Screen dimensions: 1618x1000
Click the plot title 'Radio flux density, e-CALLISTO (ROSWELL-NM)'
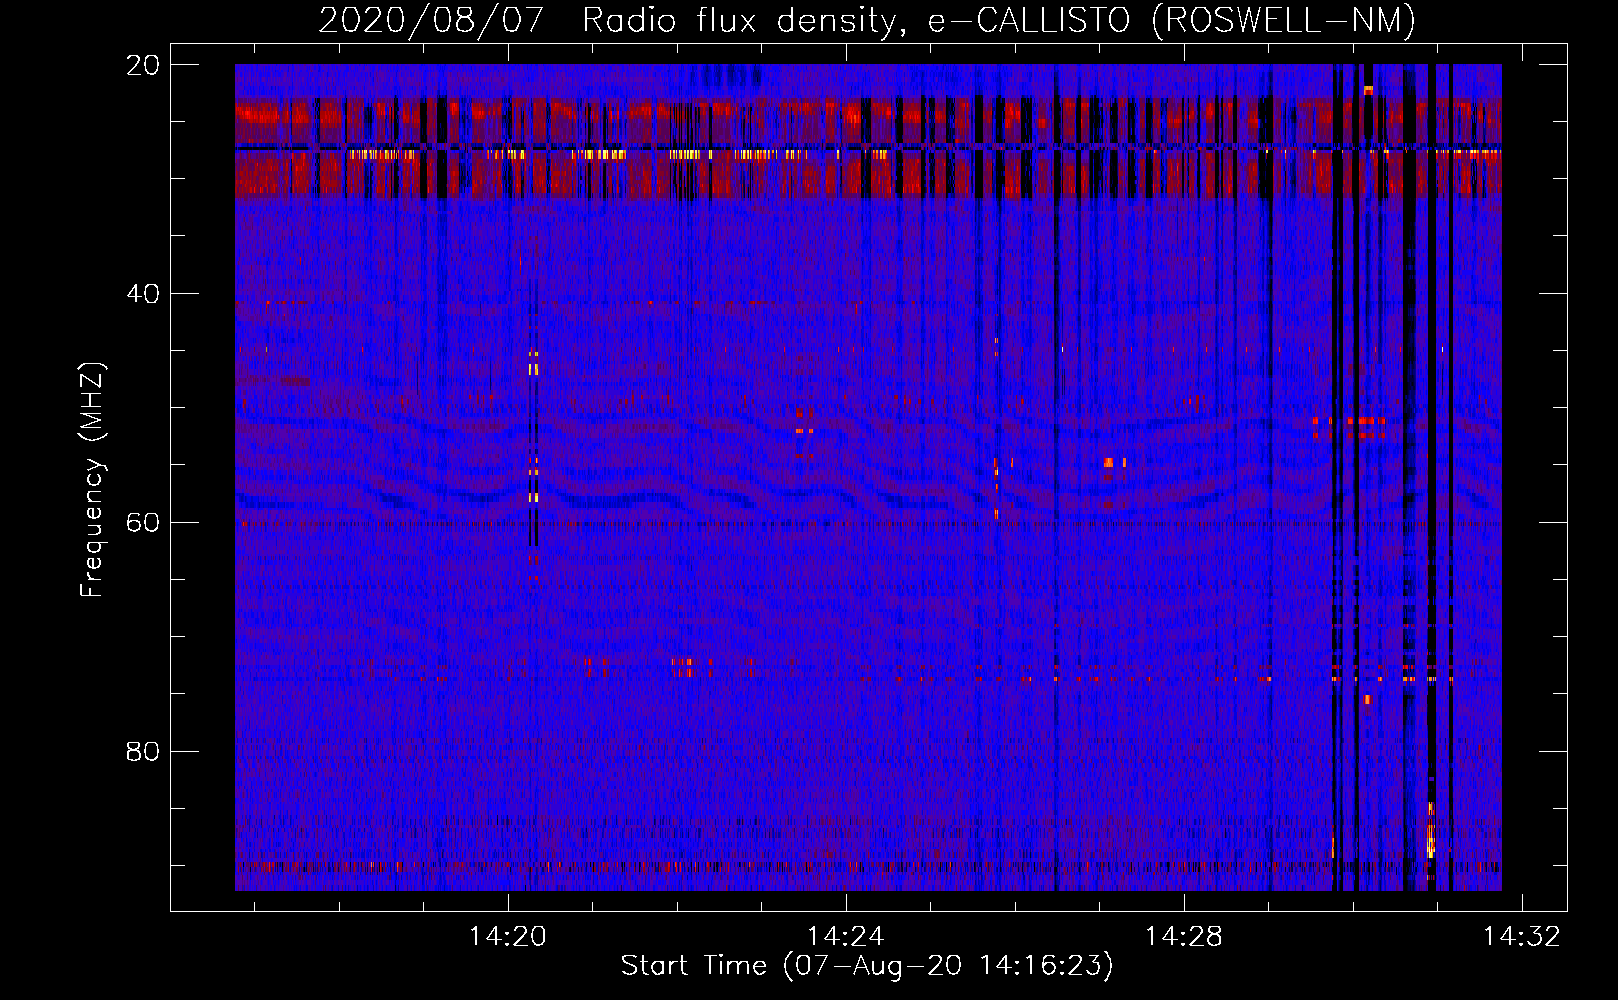pos(999,20)
